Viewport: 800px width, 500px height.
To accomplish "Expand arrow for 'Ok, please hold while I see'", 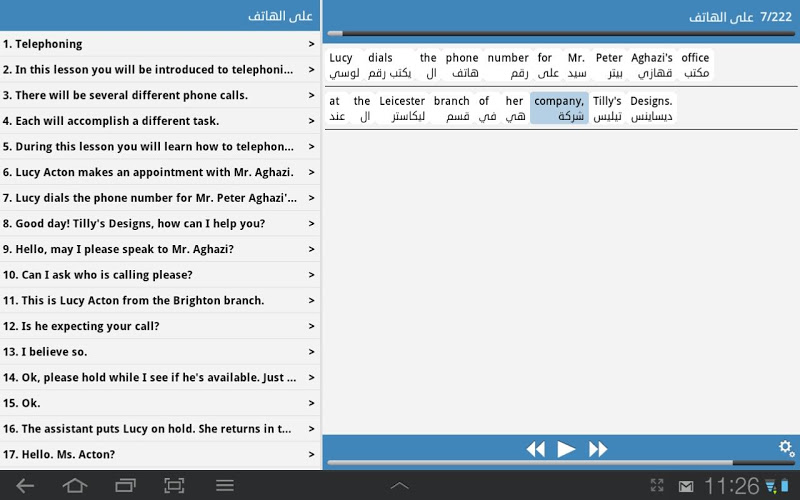I will point(311,378).
